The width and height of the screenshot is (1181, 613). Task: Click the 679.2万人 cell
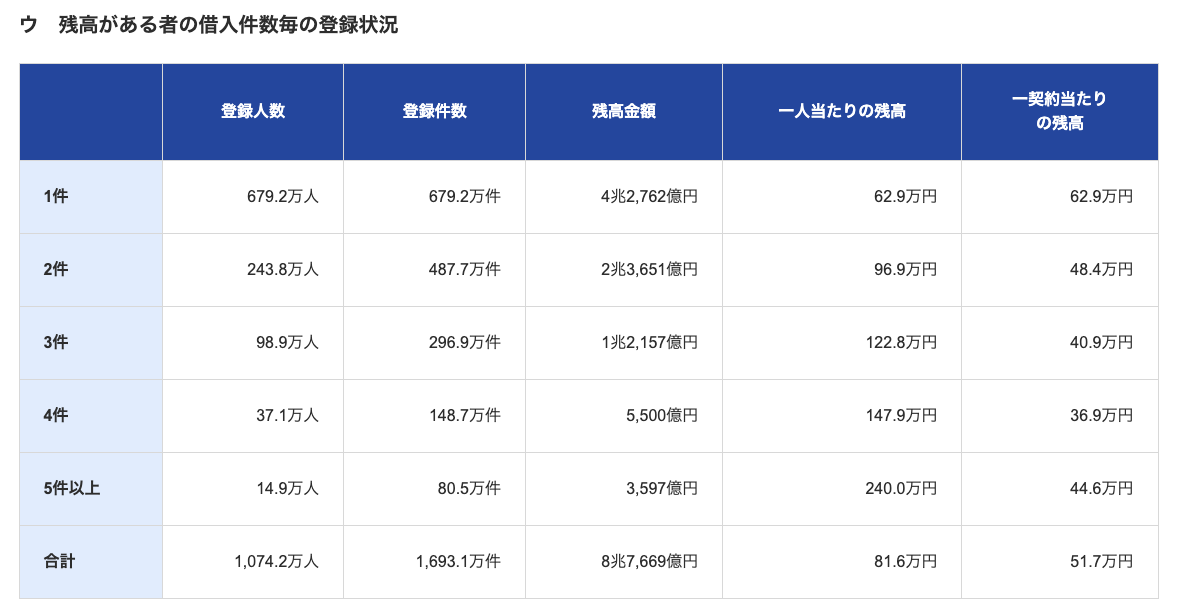(253, 197)
